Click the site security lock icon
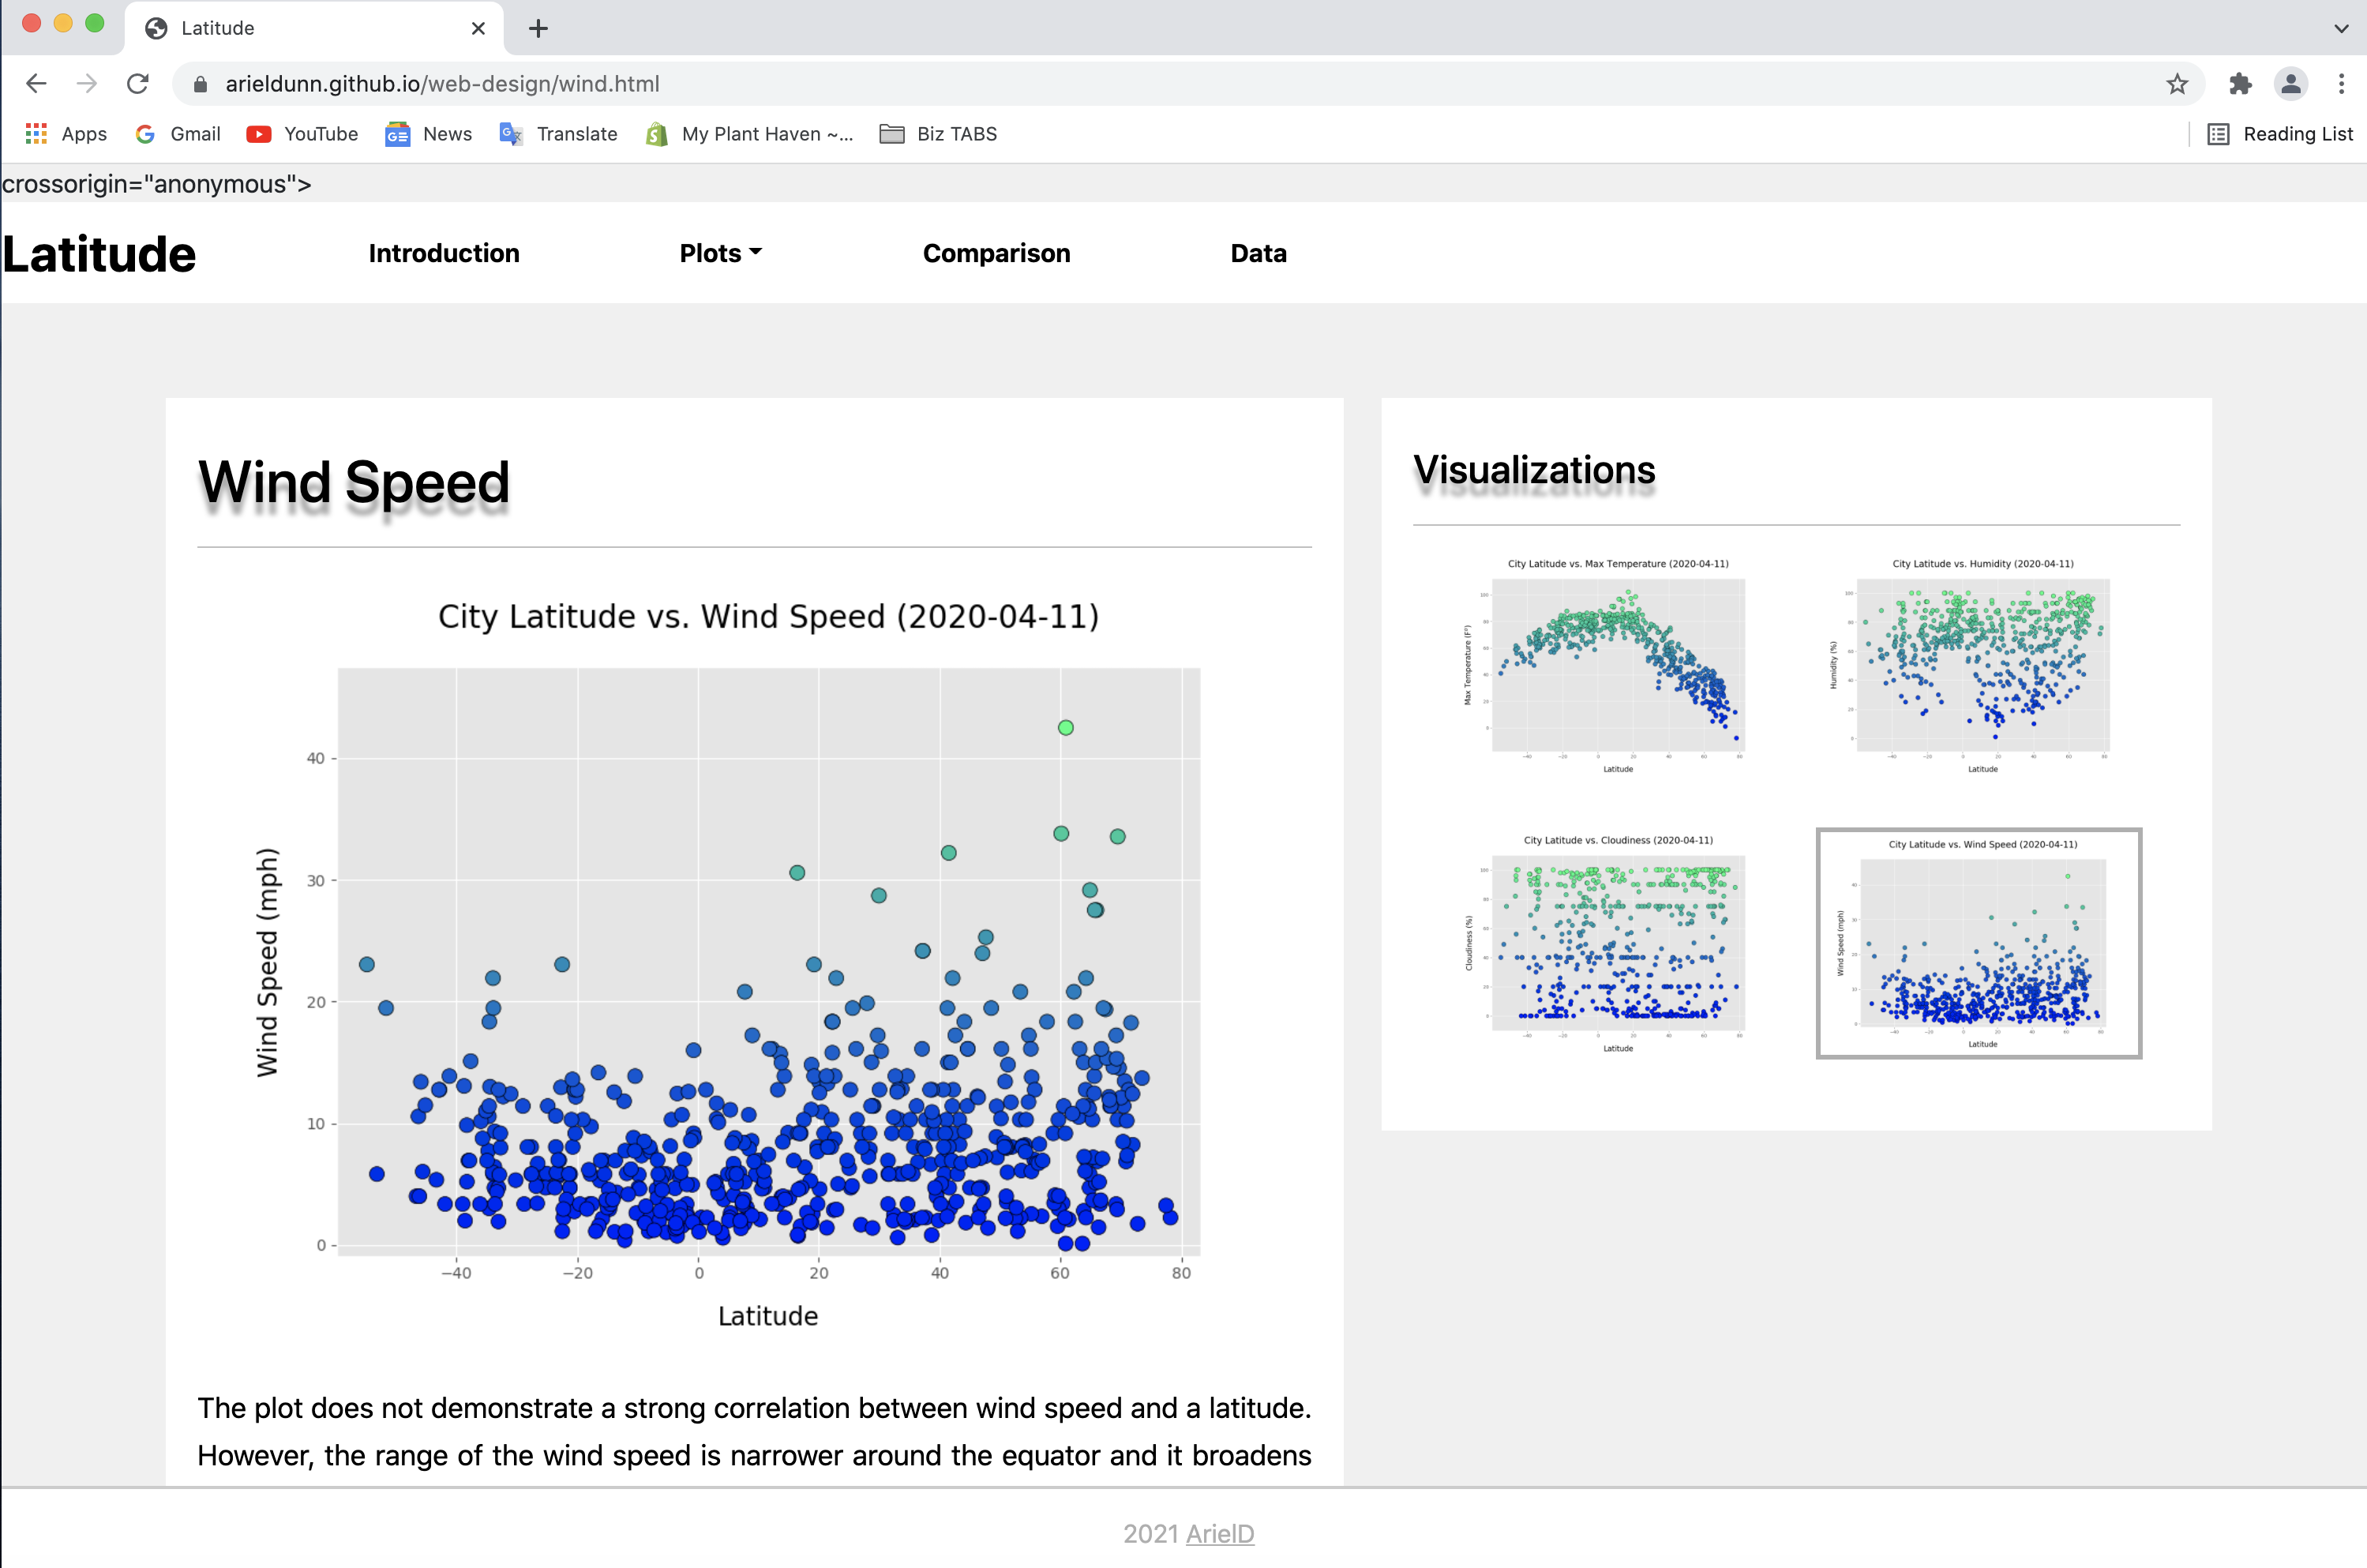Viewport: 2367px width, 1568px height. 200,84
